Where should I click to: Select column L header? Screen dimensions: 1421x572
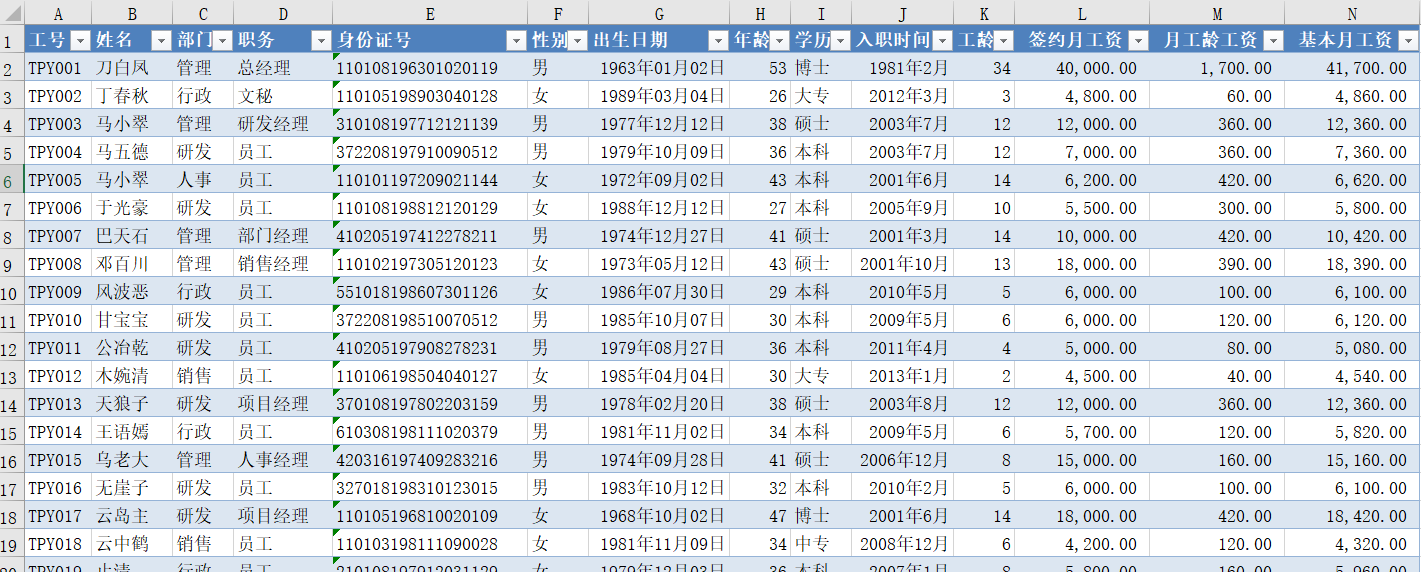click(1082, 14)
